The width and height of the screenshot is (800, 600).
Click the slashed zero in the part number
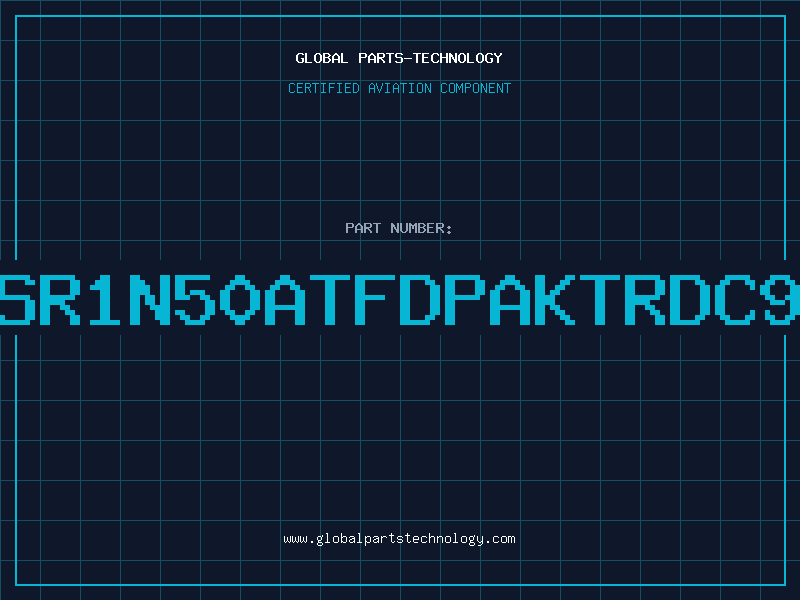tap(240, 299)
